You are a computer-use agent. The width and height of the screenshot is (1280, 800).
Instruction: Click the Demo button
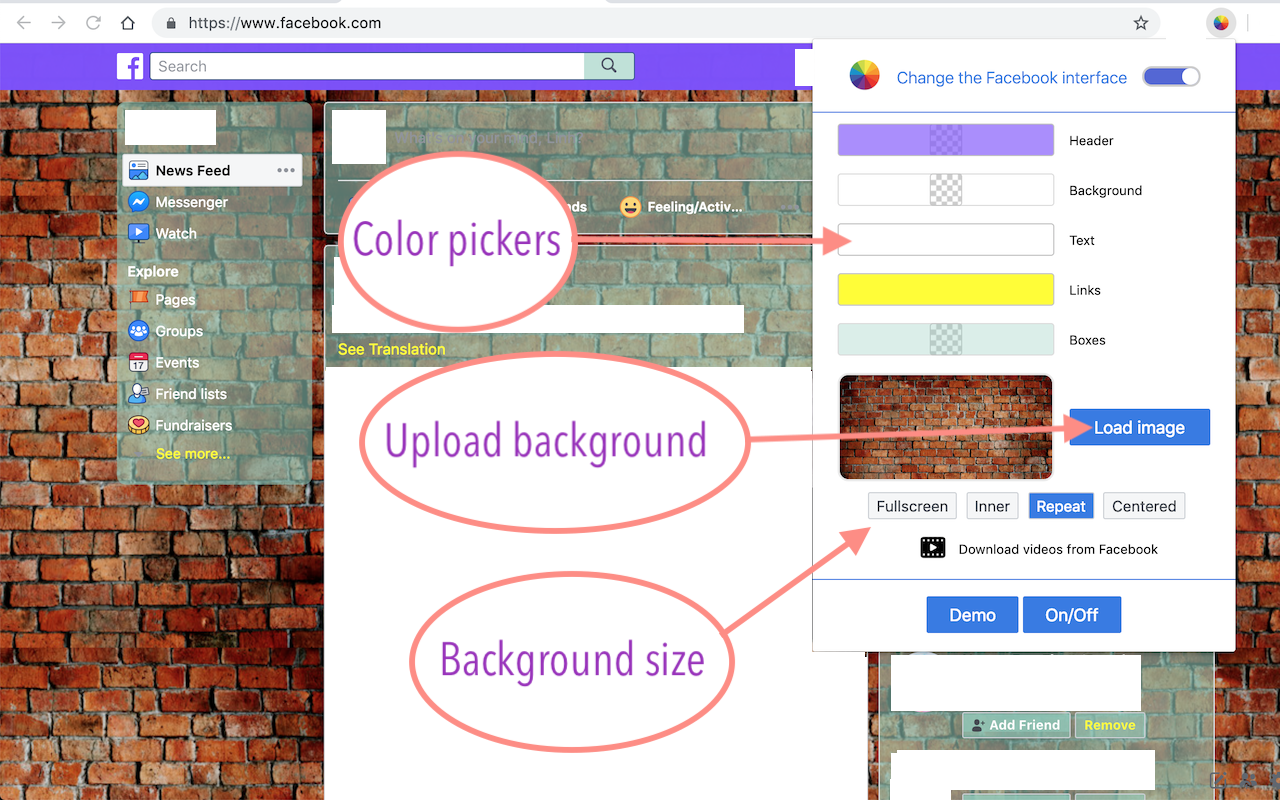pos(972,615)
